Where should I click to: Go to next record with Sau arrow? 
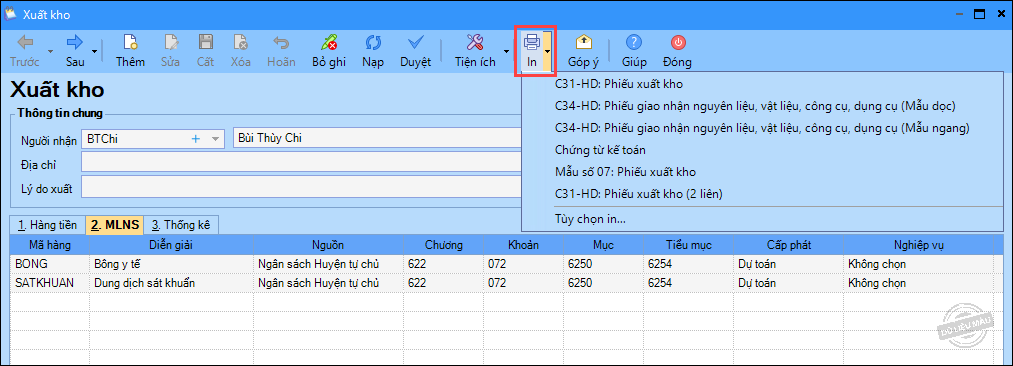point(75,43)
